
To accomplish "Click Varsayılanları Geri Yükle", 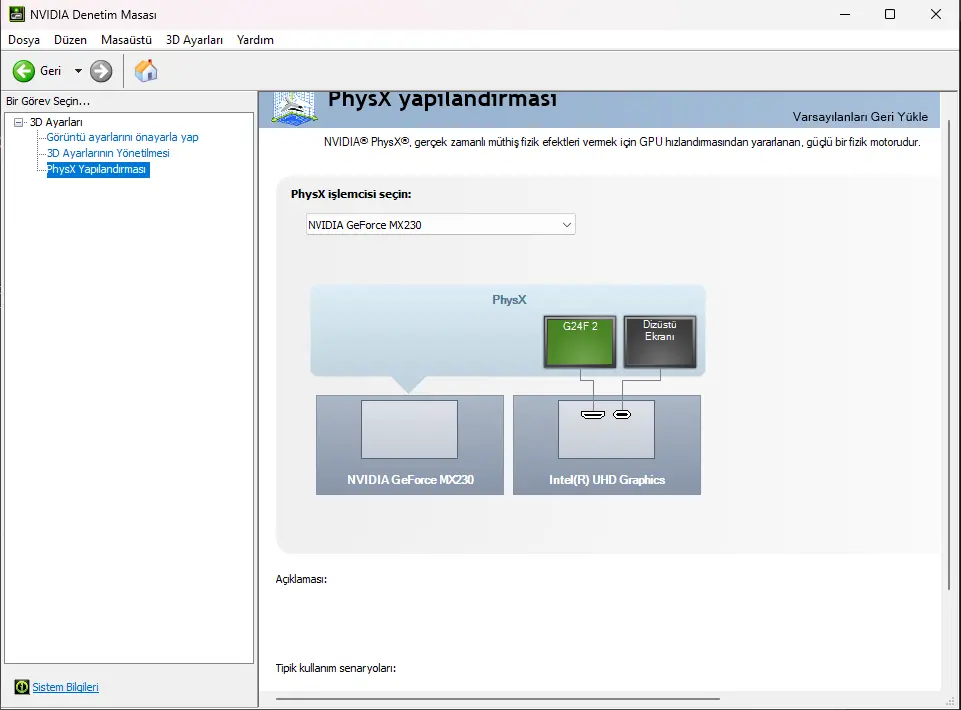I will pyautogui.click(x=860, y=116).
